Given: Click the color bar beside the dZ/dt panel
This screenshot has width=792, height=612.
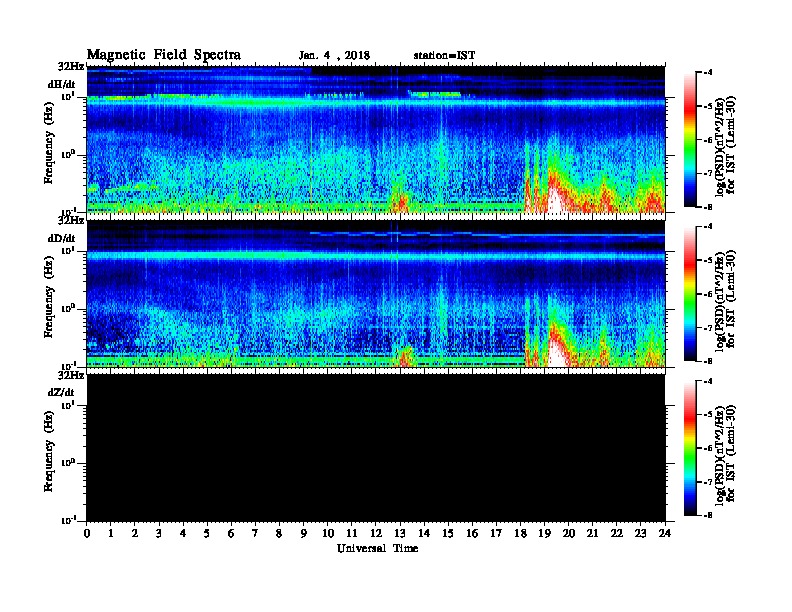Looking at the screenshot, I should [690, 448].
